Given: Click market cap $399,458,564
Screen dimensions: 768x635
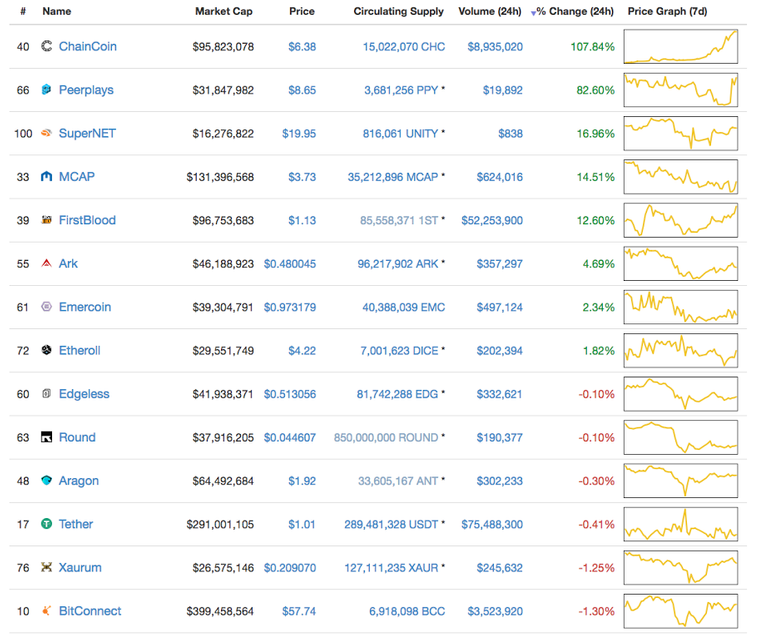Looking at the screenshot, I should (x=220, y=611).
